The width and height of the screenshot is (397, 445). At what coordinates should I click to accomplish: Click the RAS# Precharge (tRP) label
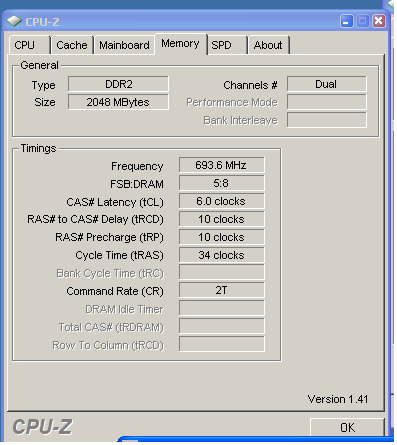point(109,237)
